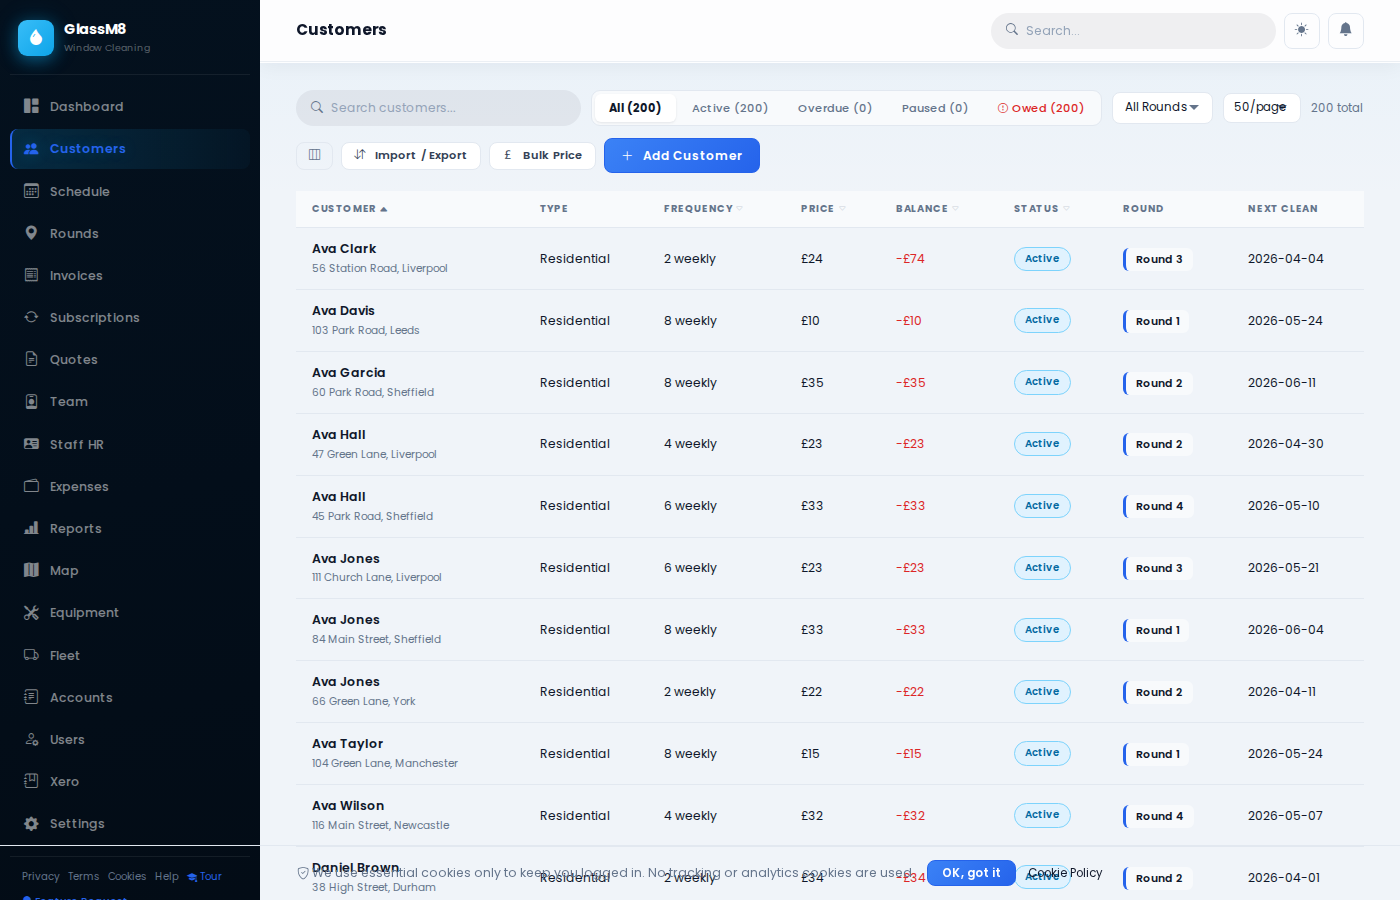
Task: Click the Add Customer button
Action: [681, 155]
